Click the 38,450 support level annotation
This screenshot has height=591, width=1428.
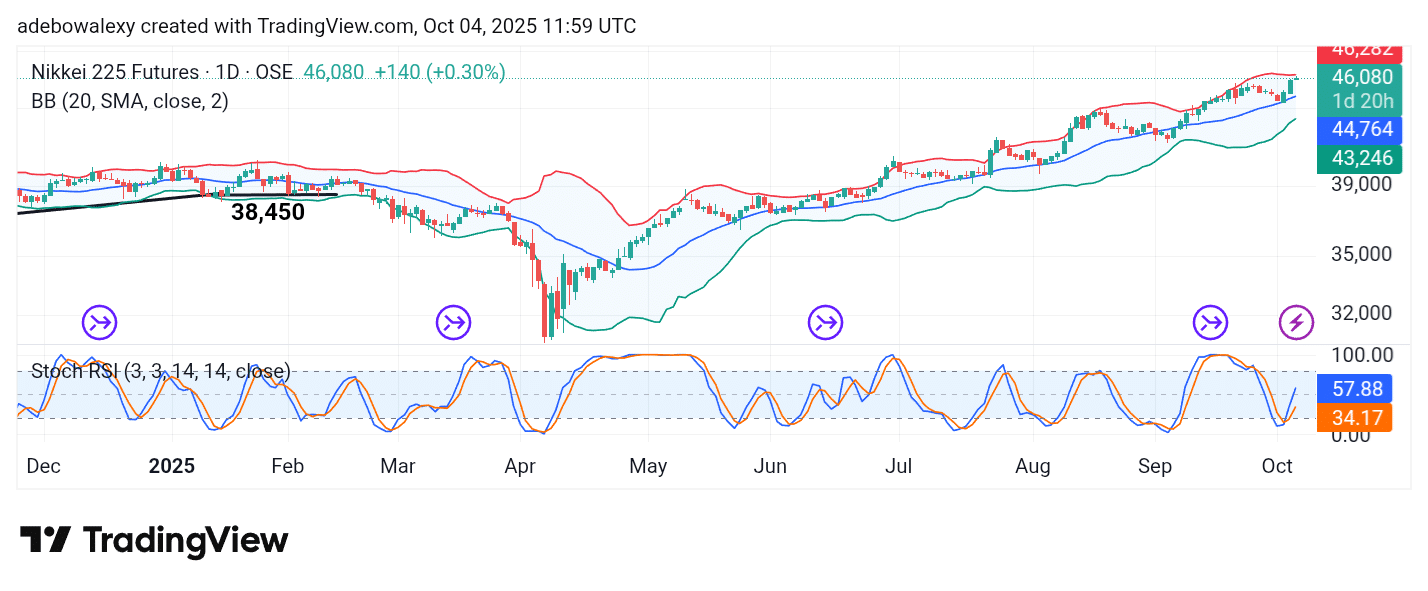tap(268, 212)
